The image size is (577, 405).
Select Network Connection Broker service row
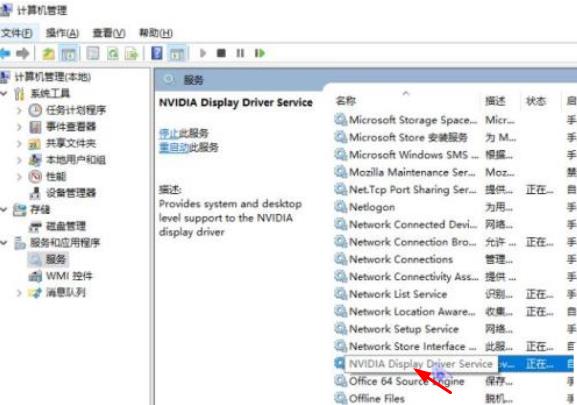pyautogui.click(x=455, y=242)
